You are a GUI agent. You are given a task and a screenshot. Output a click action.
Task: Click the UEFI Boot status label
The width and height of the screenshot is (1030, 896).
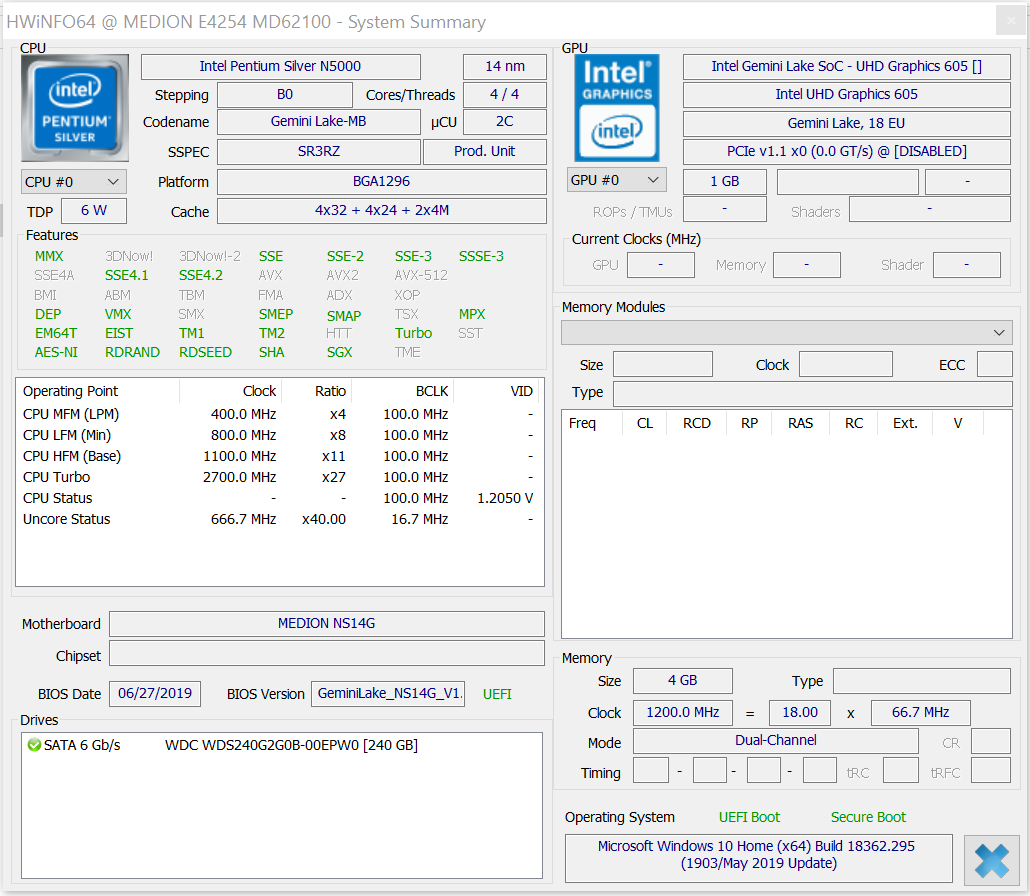point(749,817)
